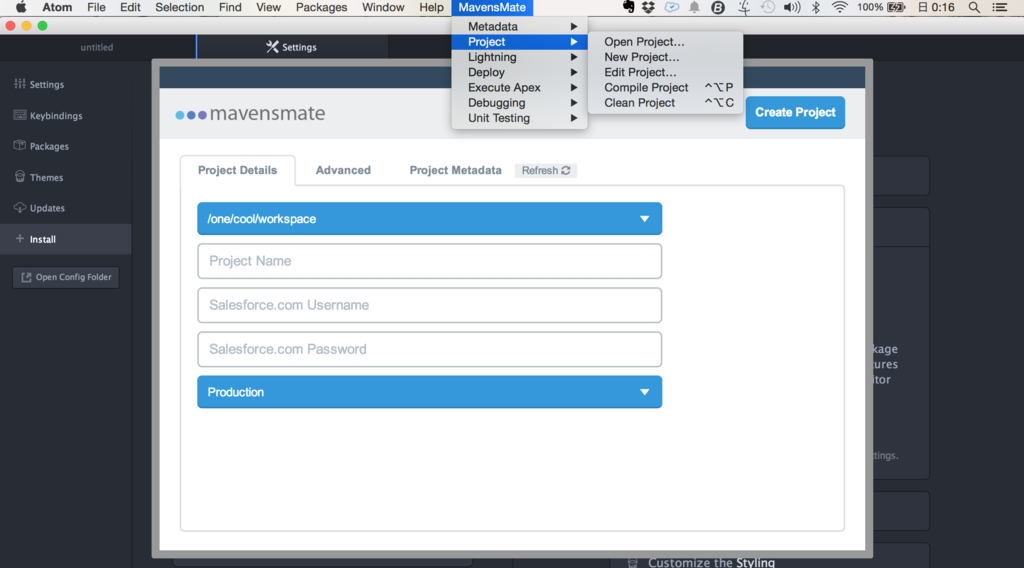Open the Help menu
This screenshot has height=568, width=1024.
[x=431, y=7]
